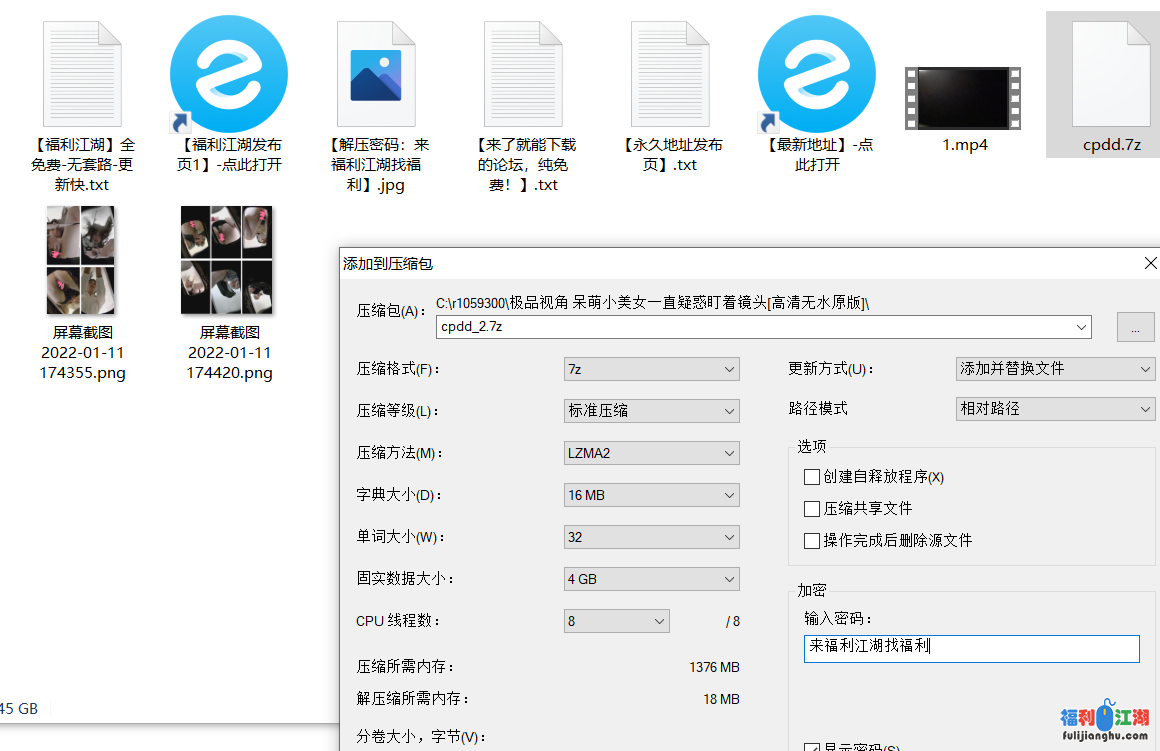The width and height of the screenshot is (1160, 751).
Task: Open the 【福利江湖】全免费-无套路-更新快 text file
Action: coord(81,72)
